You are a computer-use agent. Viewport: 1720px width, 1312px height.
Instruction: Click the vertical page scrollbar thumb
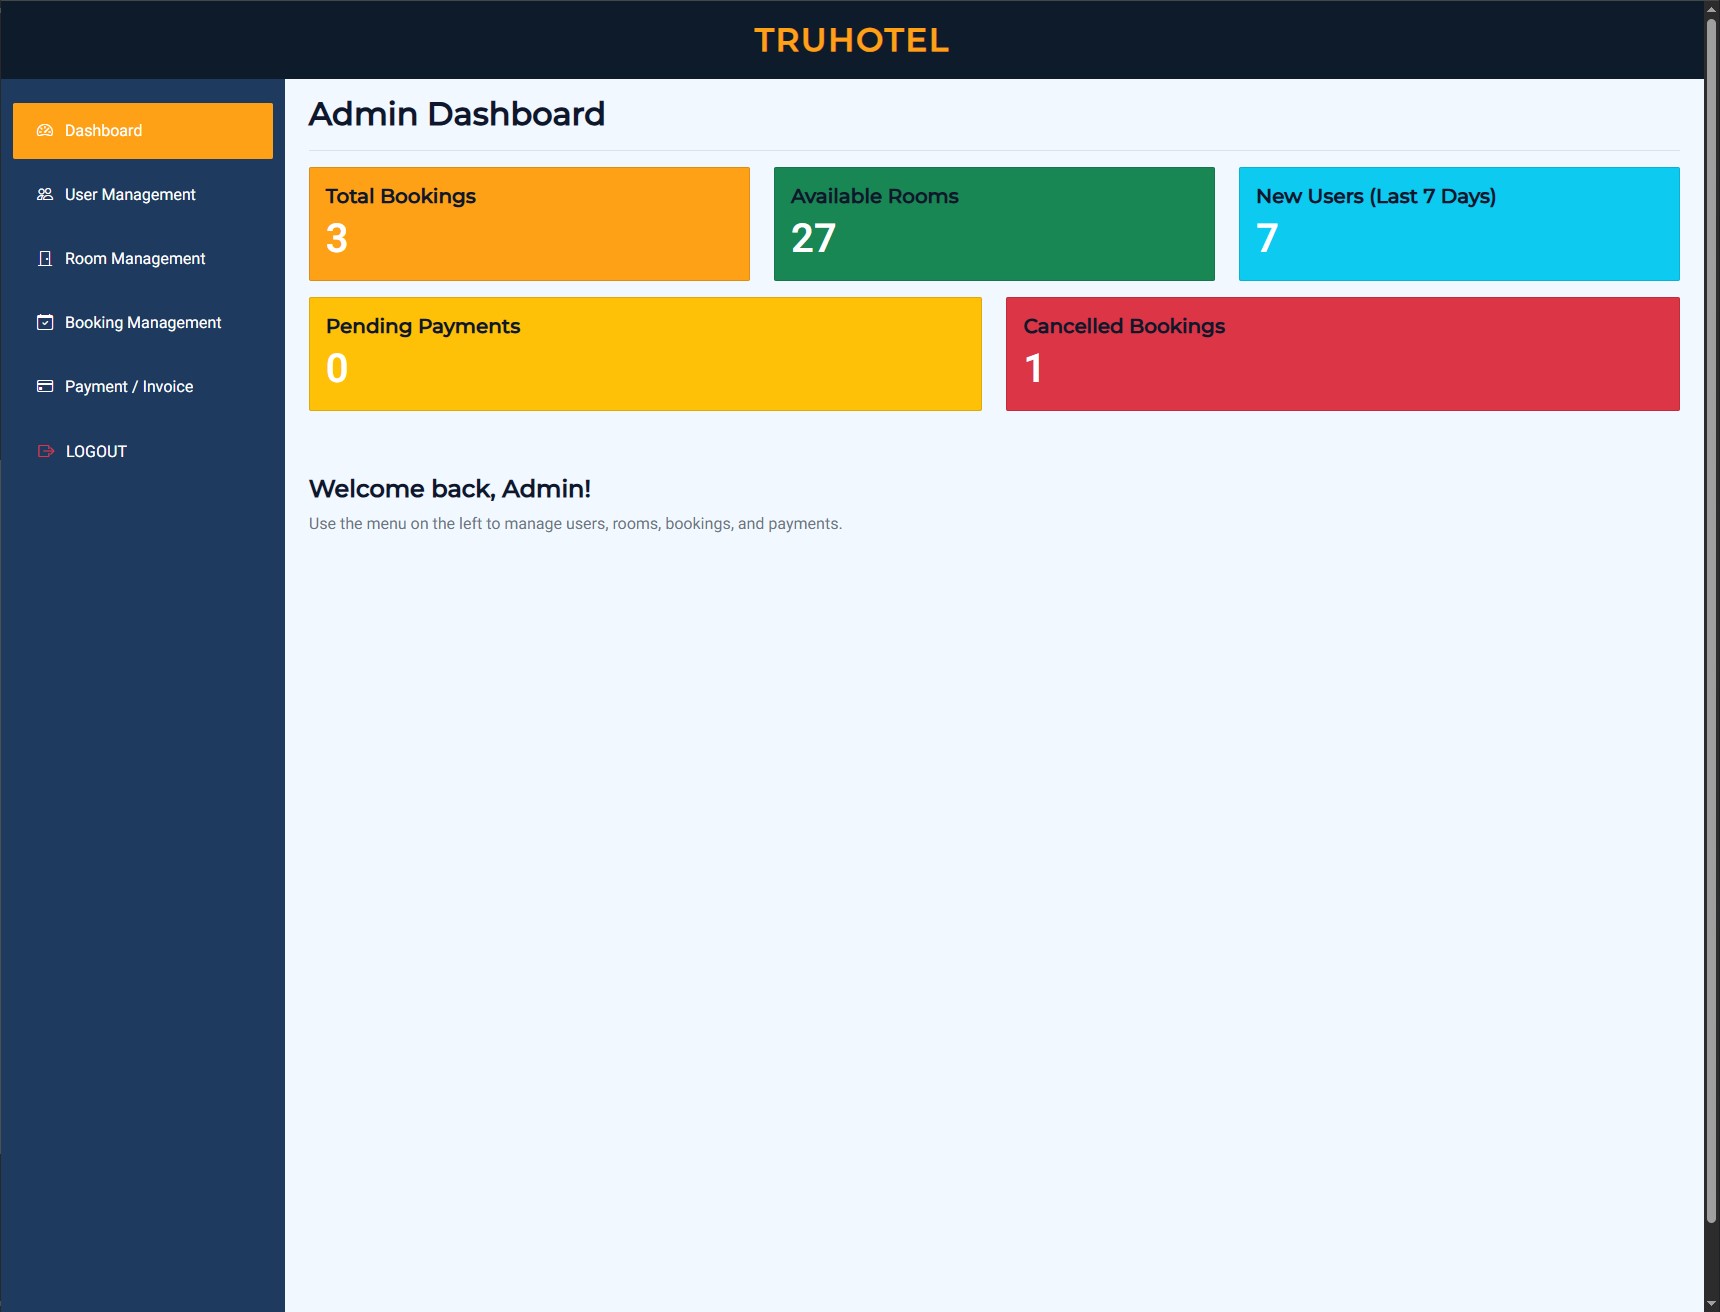1711,620
